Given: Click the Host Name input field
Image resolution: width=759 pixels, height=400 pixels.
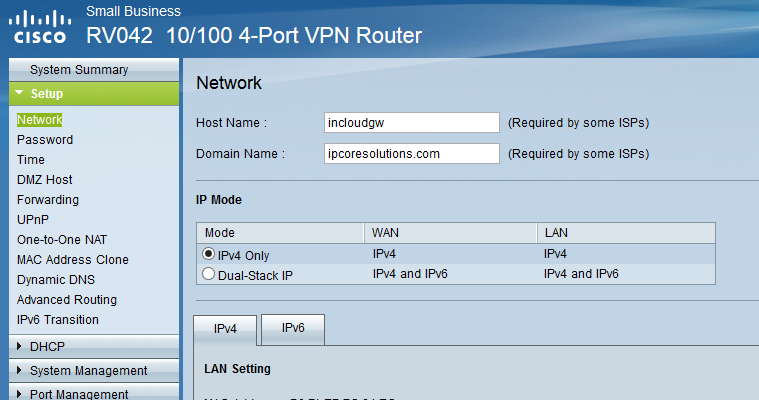Looking at the screenshot, I should coord(411,123).
